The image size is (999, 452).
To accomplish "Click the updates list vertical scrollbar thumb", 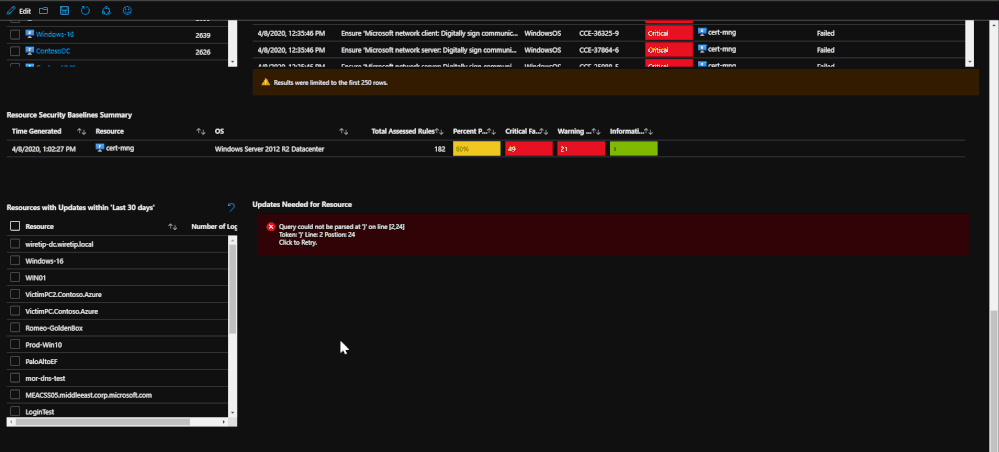I will [x=233, y=288].
